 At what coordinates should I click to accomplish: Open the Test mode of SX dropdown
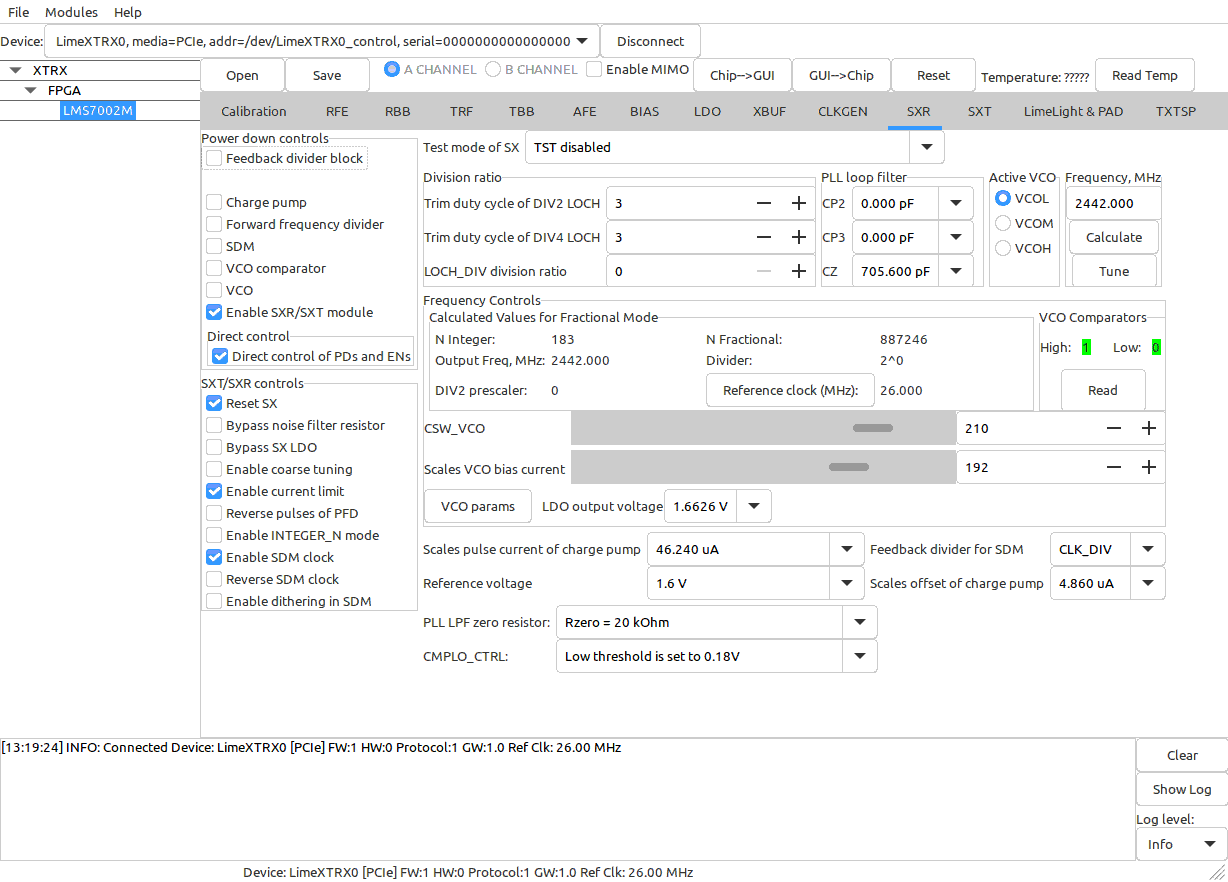click(x=926, y=146)
